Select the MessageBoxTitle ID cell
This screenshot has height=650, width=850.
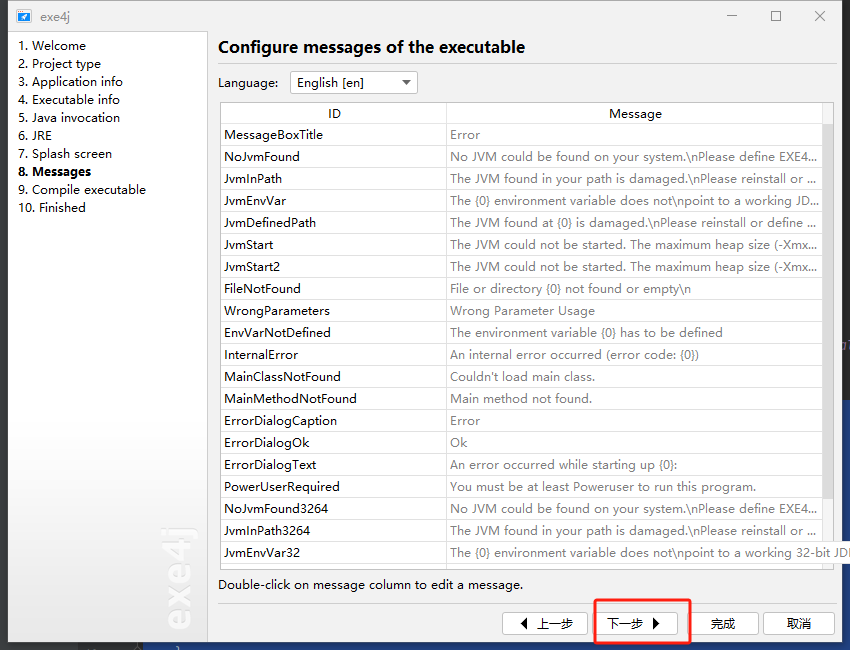coord(333,134)
